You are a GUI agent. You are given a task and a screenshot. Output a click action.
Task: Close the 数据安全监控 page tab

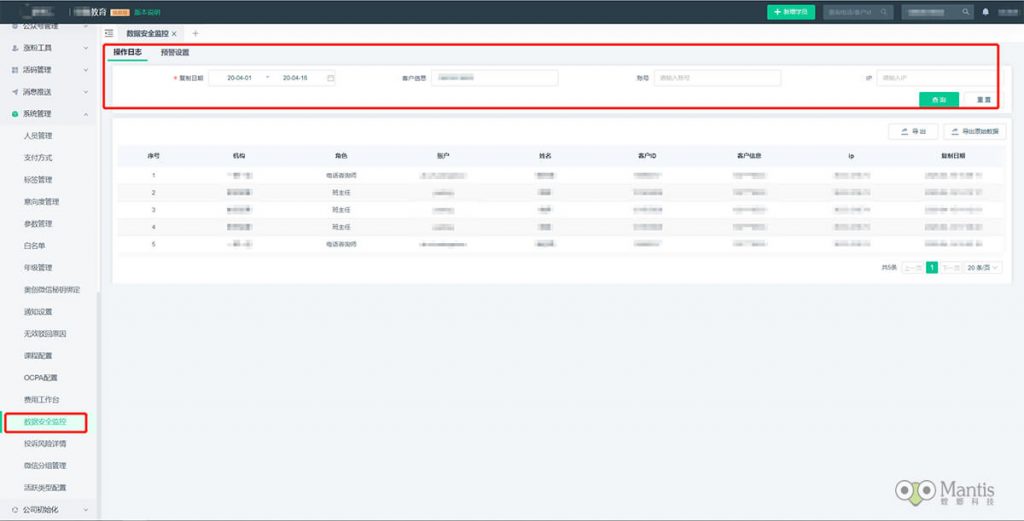tap(174, 34)
